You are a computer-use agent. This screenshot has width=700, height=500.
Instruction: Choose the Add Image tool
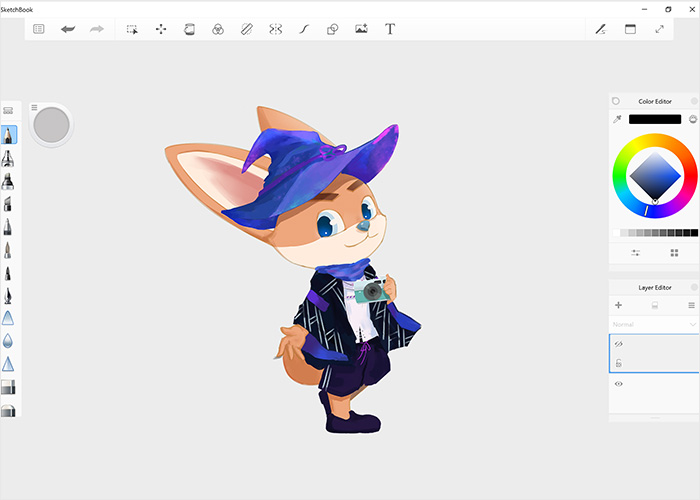pyautogui.click(x=361, y=29)
